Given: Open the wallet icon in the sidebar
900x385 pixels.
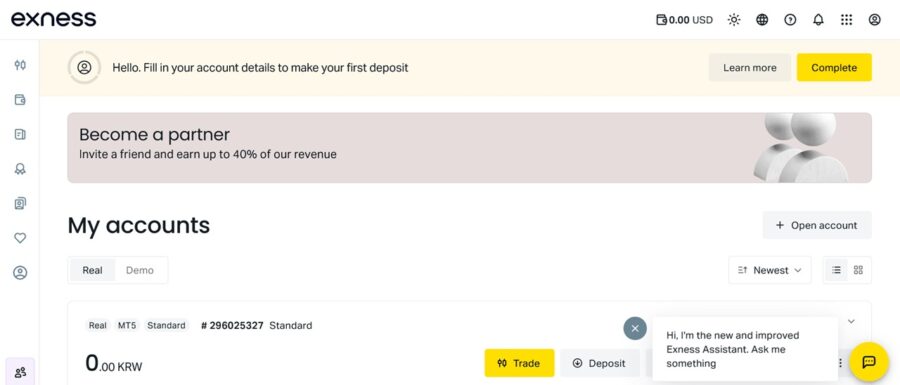Looking at the screenshot, I should [x=20, y=100].
